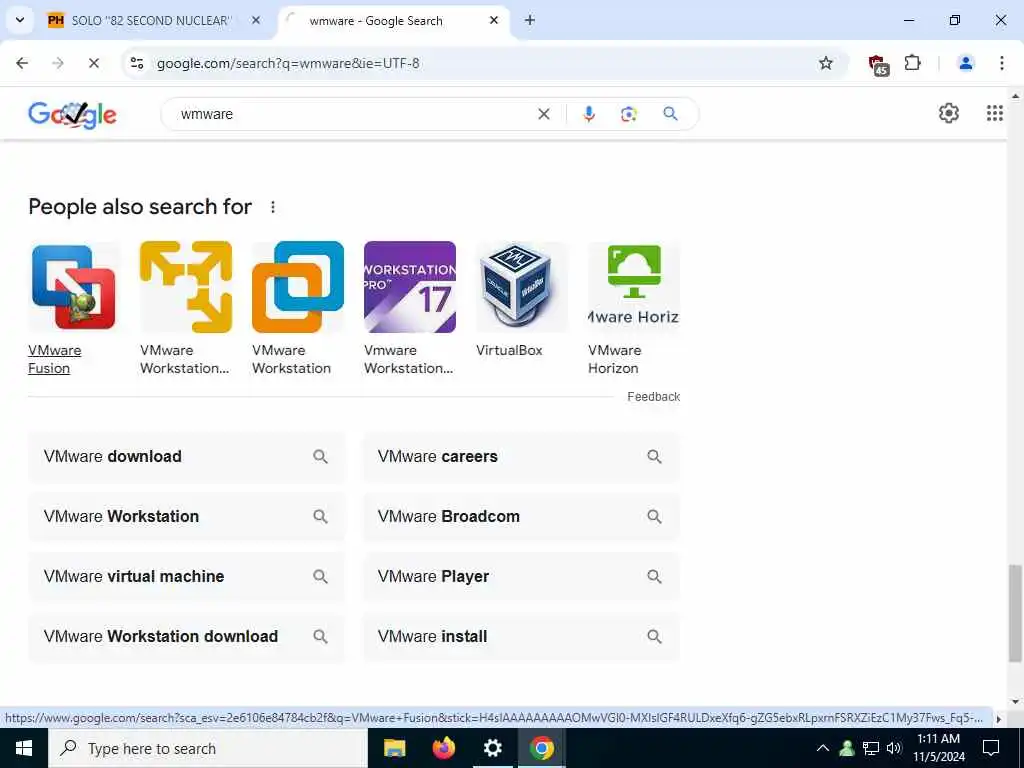Search for VMware virtual machine
The image size is (1024, 768).
[186, 577]
